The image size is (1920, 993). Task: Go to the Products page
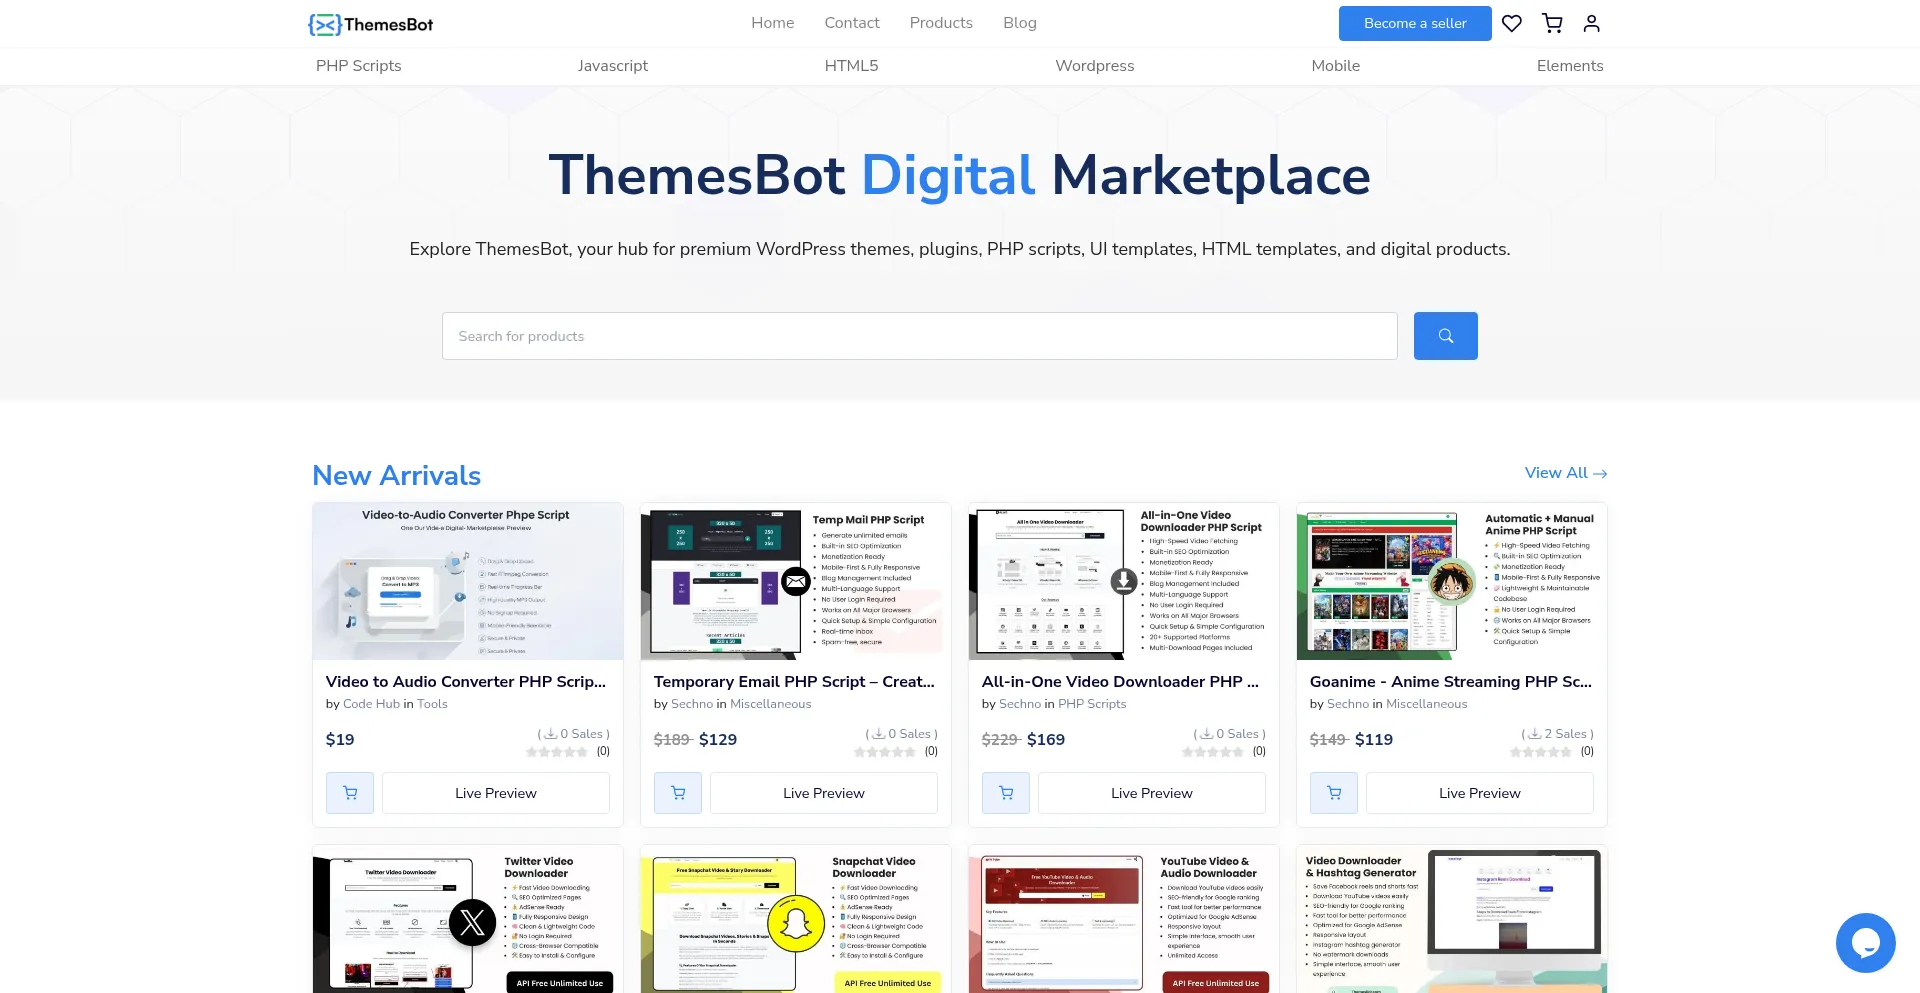940,23
